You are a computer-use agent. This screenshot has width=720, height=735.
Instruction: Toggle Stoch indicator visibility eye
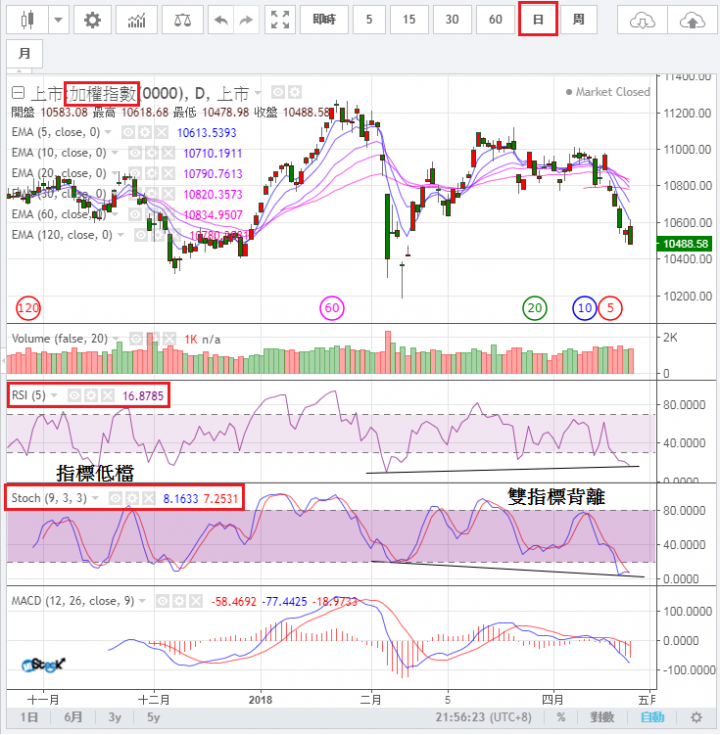click(x=115, y=498)
